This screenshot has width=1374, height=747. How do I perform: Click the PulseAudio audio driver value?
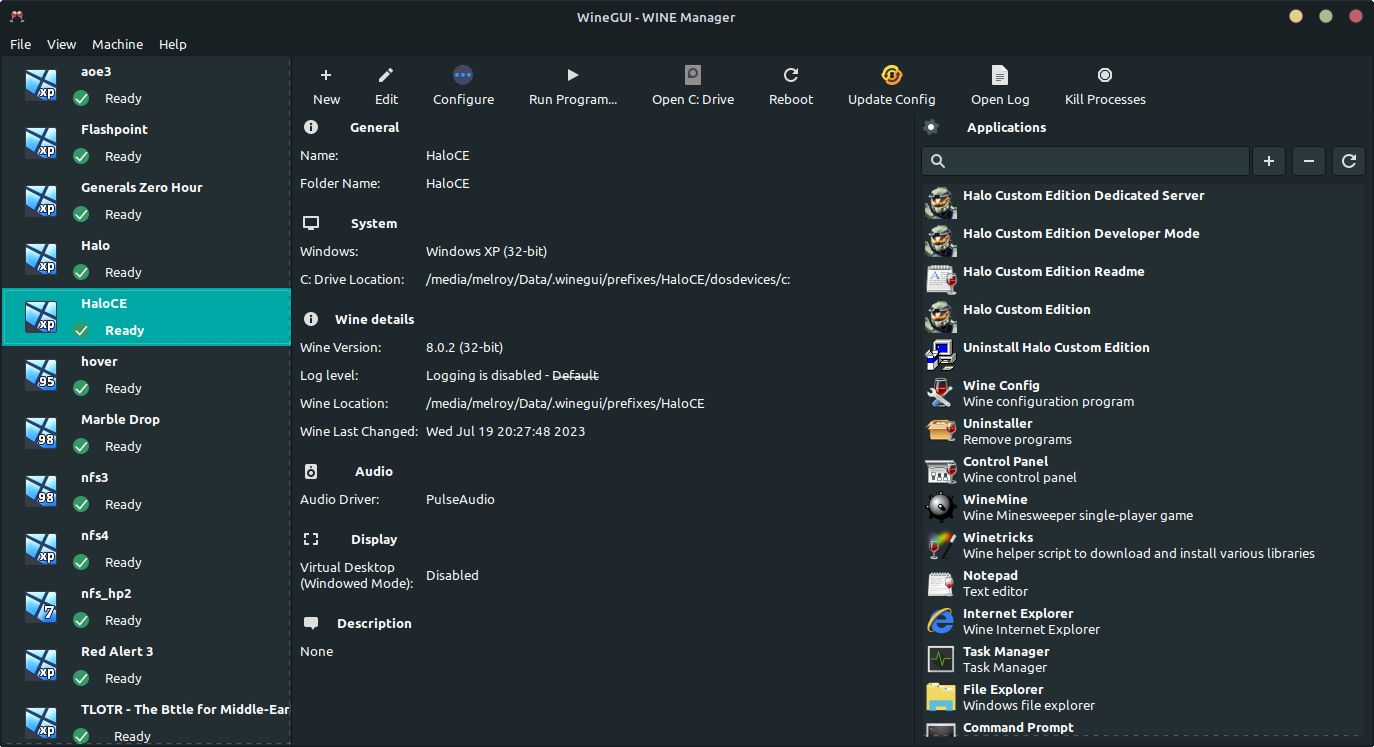(x=460, y=499)
